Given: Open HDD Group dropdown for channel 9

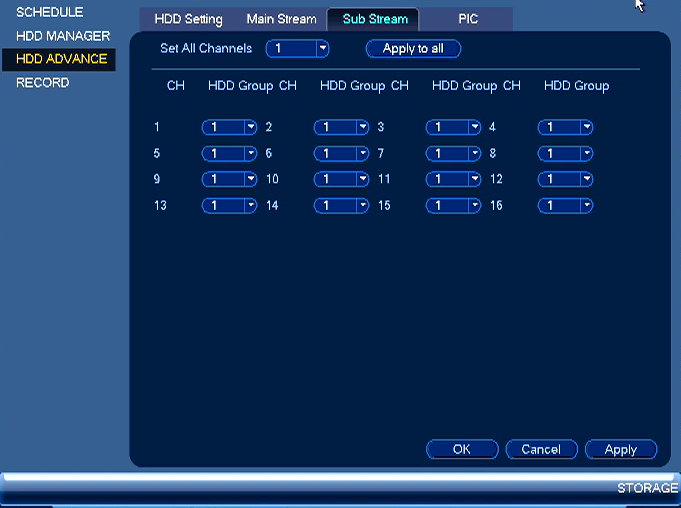Looking at the screenshot, I should [229, 179].
